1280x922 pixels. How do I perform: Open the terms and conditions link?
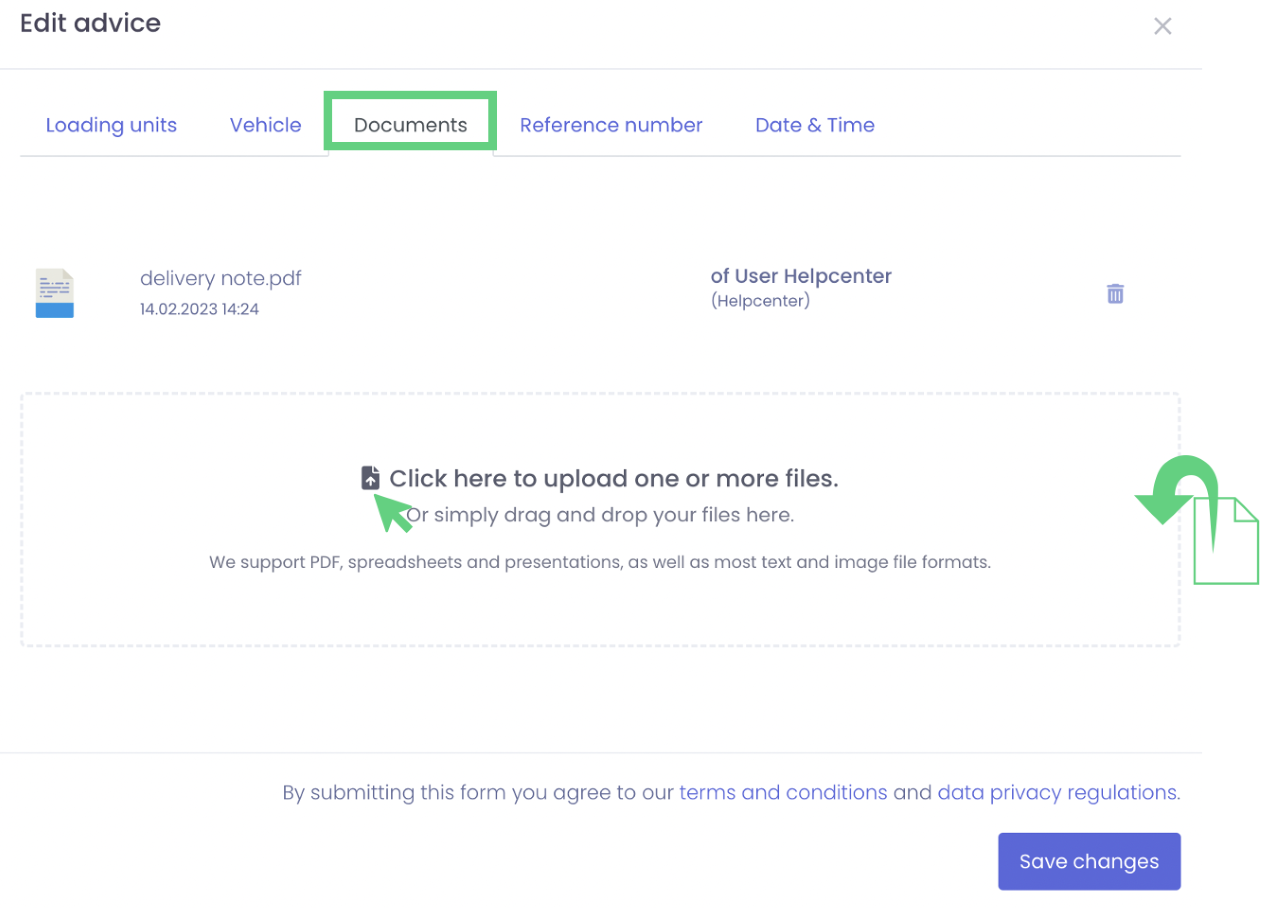point(783,793)
